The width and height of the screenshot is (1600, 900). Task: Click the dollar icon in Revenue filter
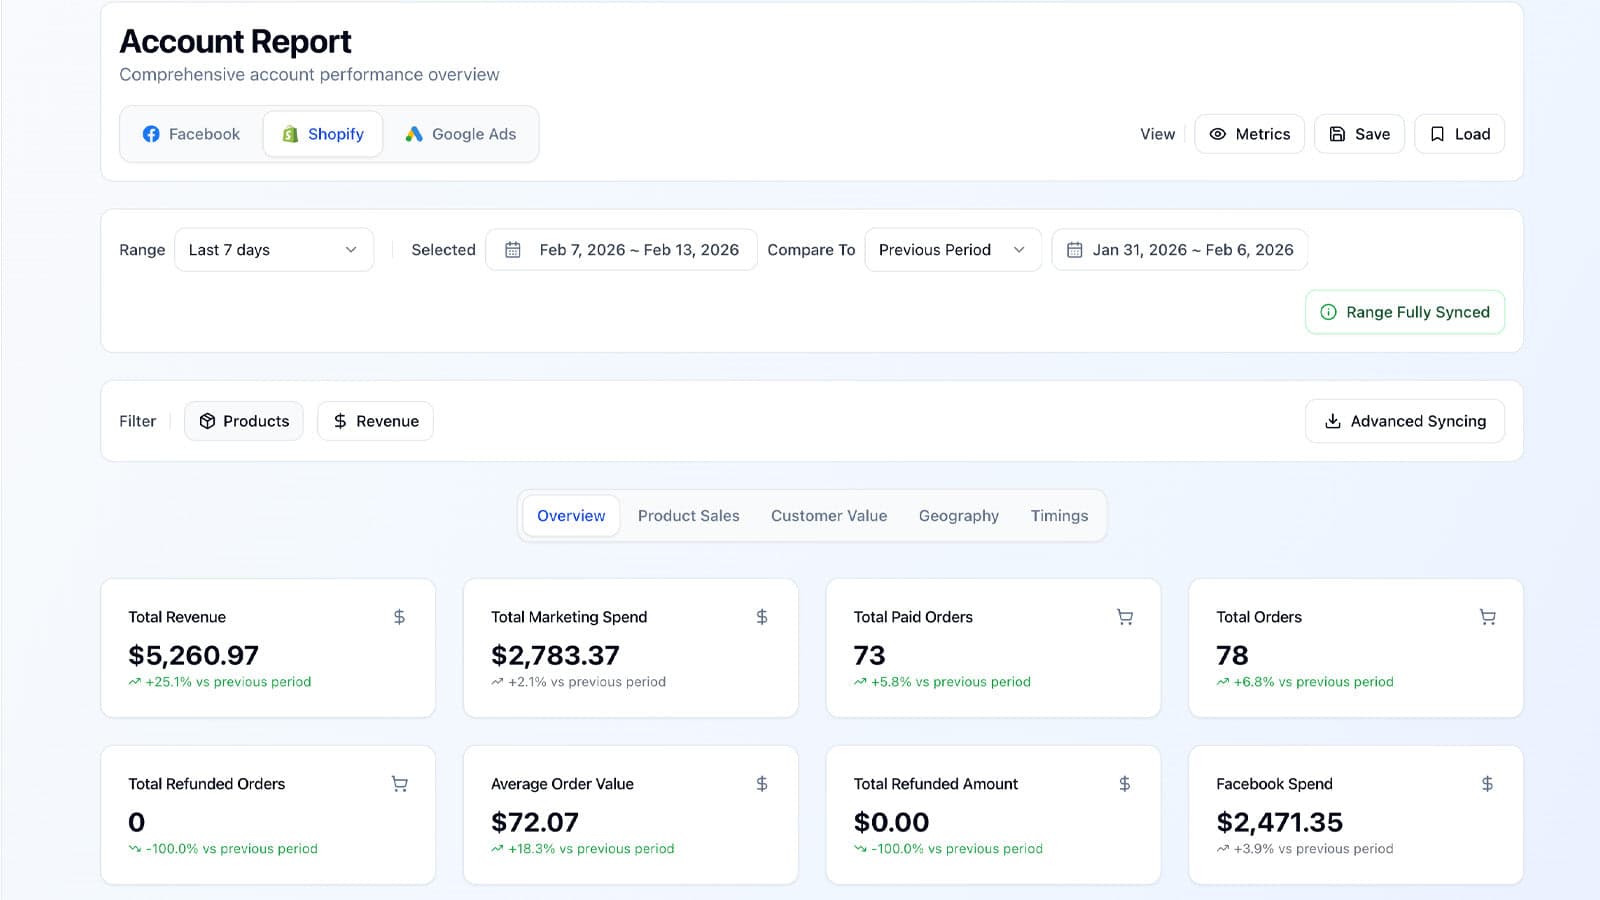(x=340, y=421)
